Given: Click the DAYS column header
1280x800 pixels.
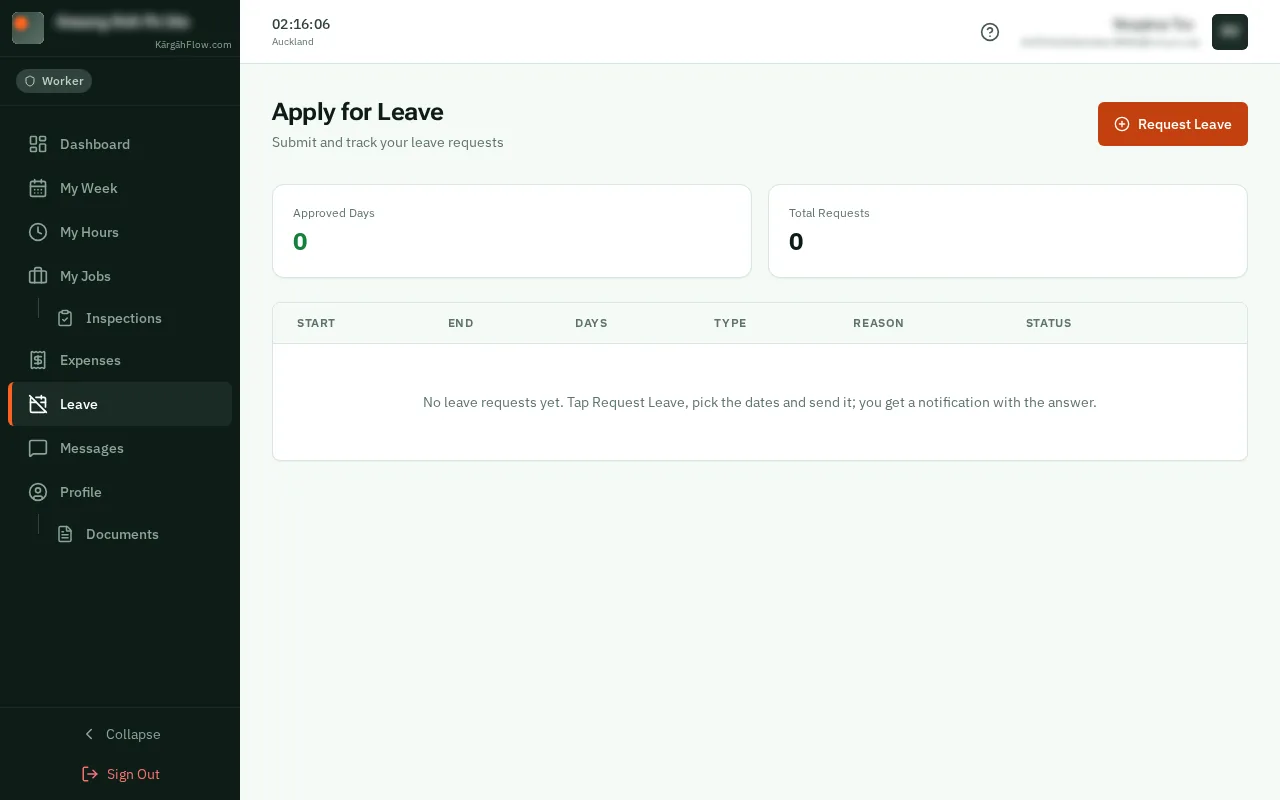Looking at the screenshot, I should click(591, 323).
